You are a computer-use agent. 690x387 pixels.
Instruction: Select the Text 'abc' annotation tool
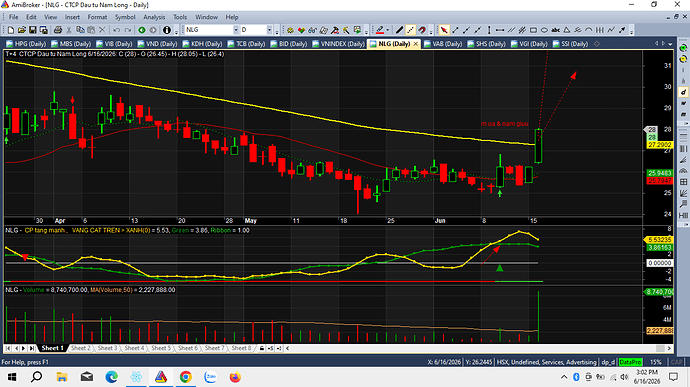555,30
